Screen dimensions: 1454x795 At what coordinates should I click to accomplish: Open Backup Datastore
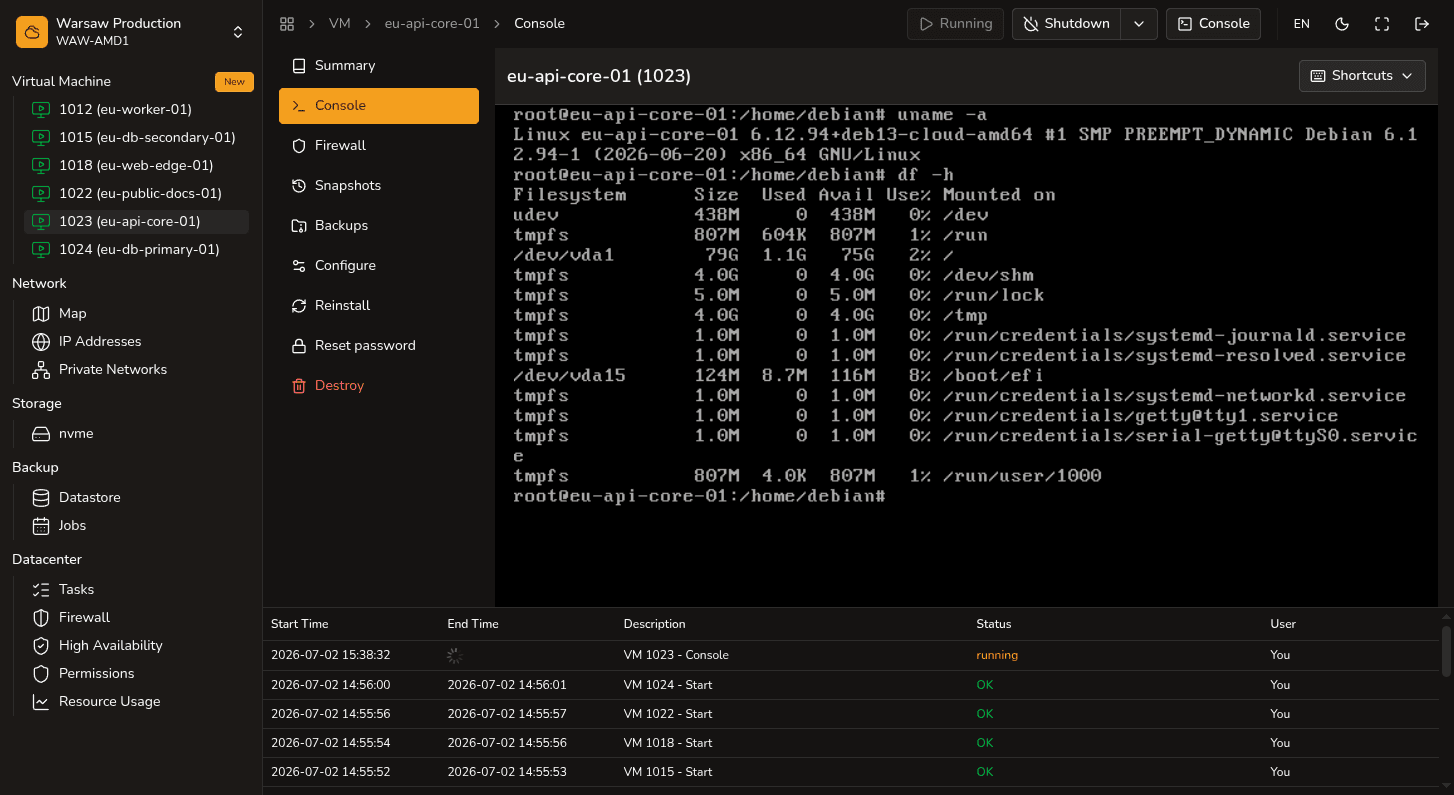136,497
